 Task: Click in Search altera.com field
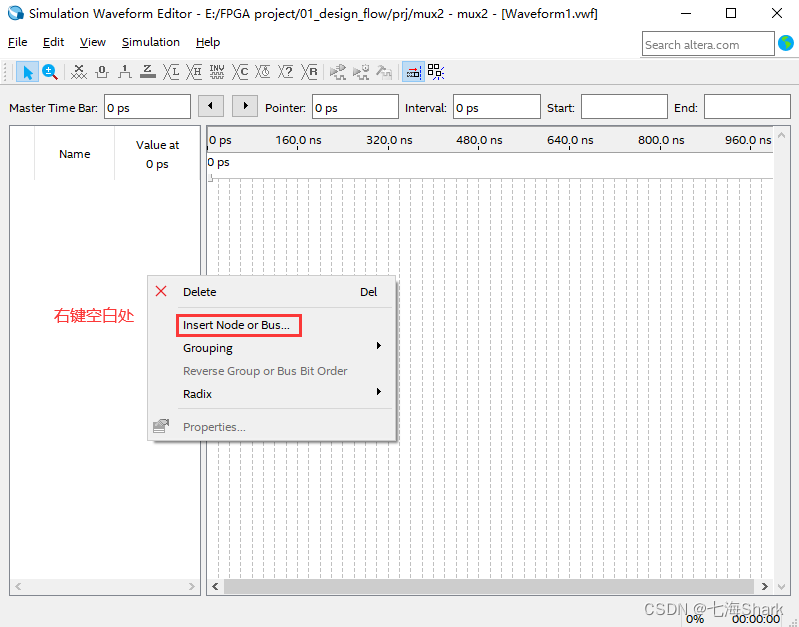(x=708, y=44)
